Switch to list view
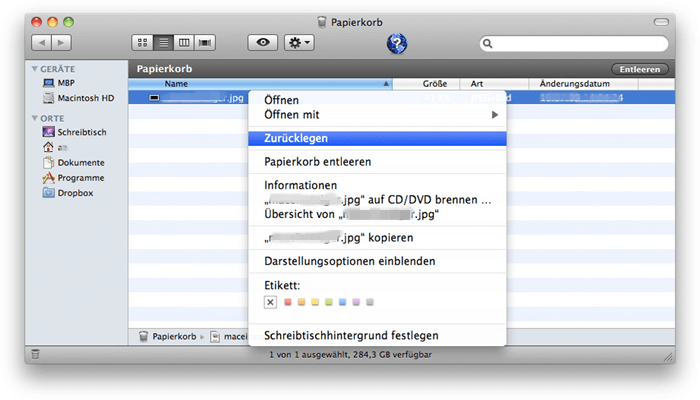Viewport: 700px width, 400px height. coord(163,43)
